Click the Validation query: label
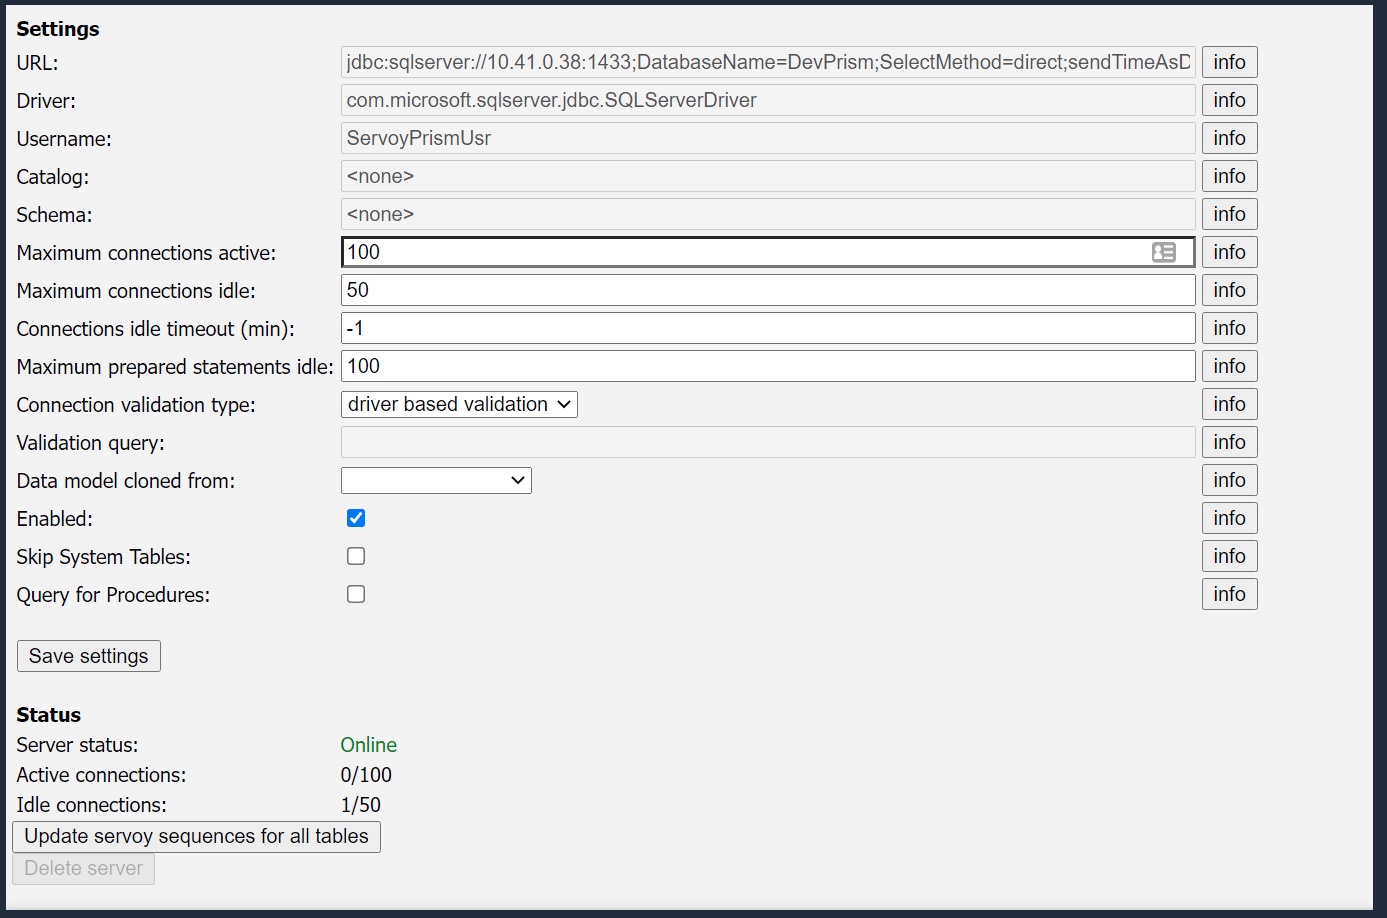Screen dimensions: 1387x918 click(x=91, y=443)
